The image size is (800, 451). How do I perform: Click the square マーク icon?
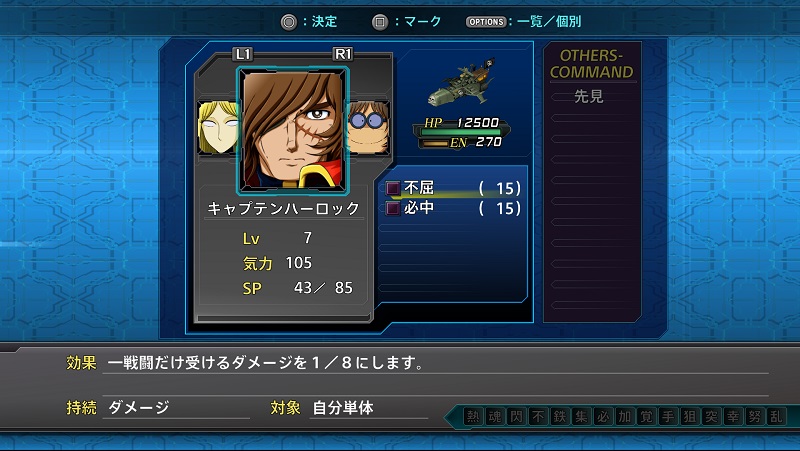(380, 22)
